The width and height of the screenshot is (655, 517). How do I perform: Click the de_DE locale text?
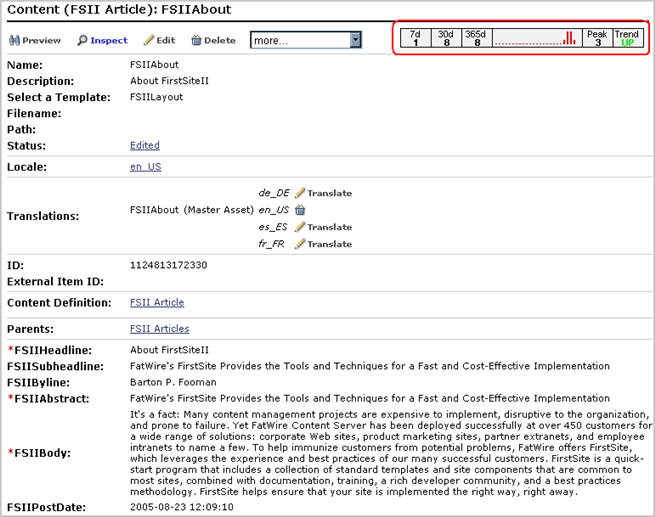click(x=274, y=193)
